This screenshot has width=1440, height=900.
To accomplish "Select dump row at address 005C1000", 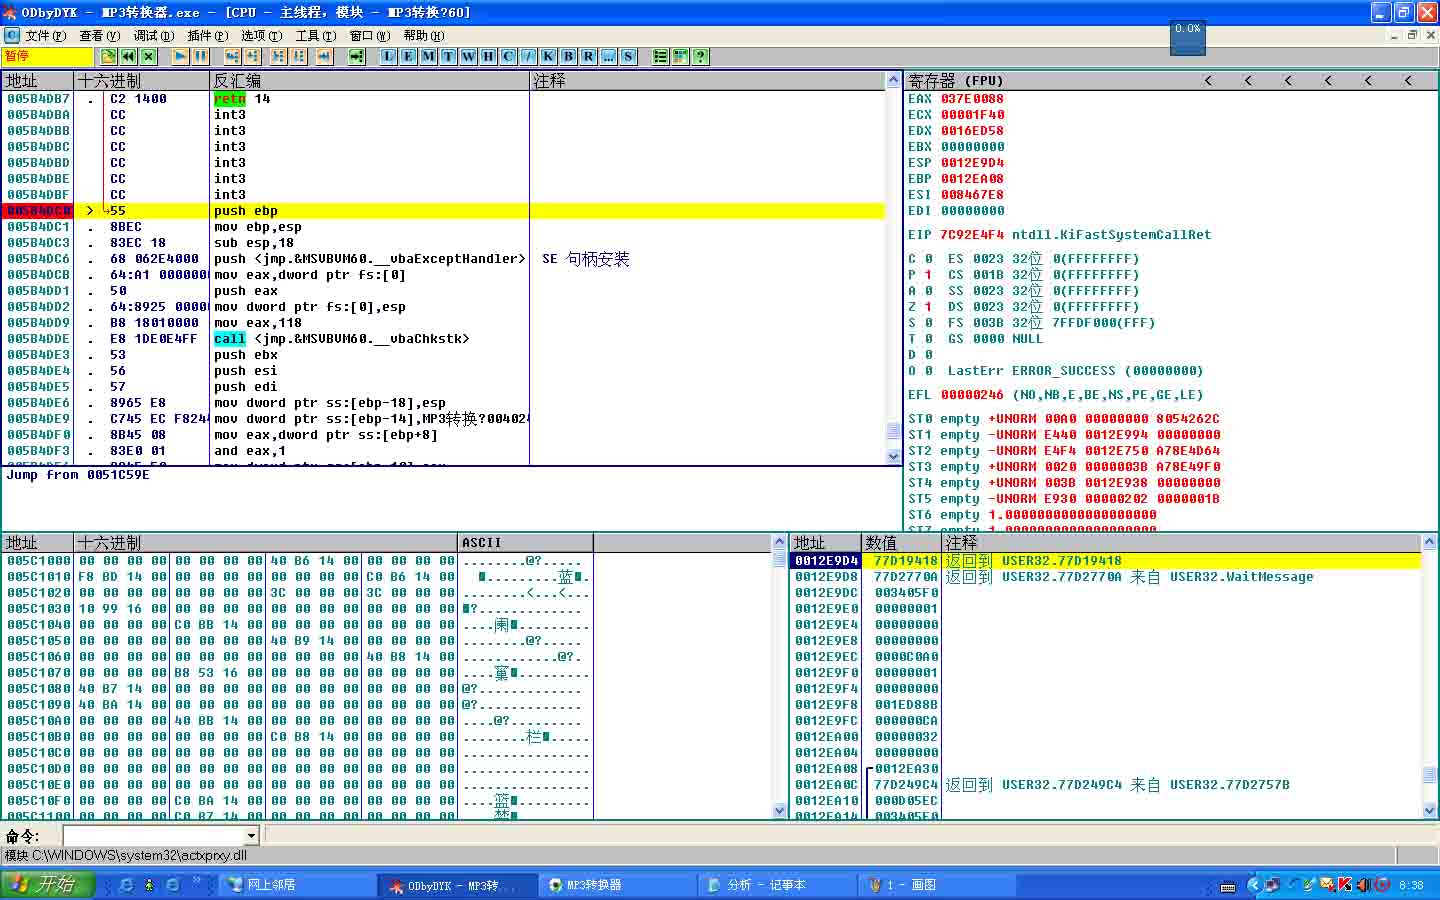I will tap(387, 561).
